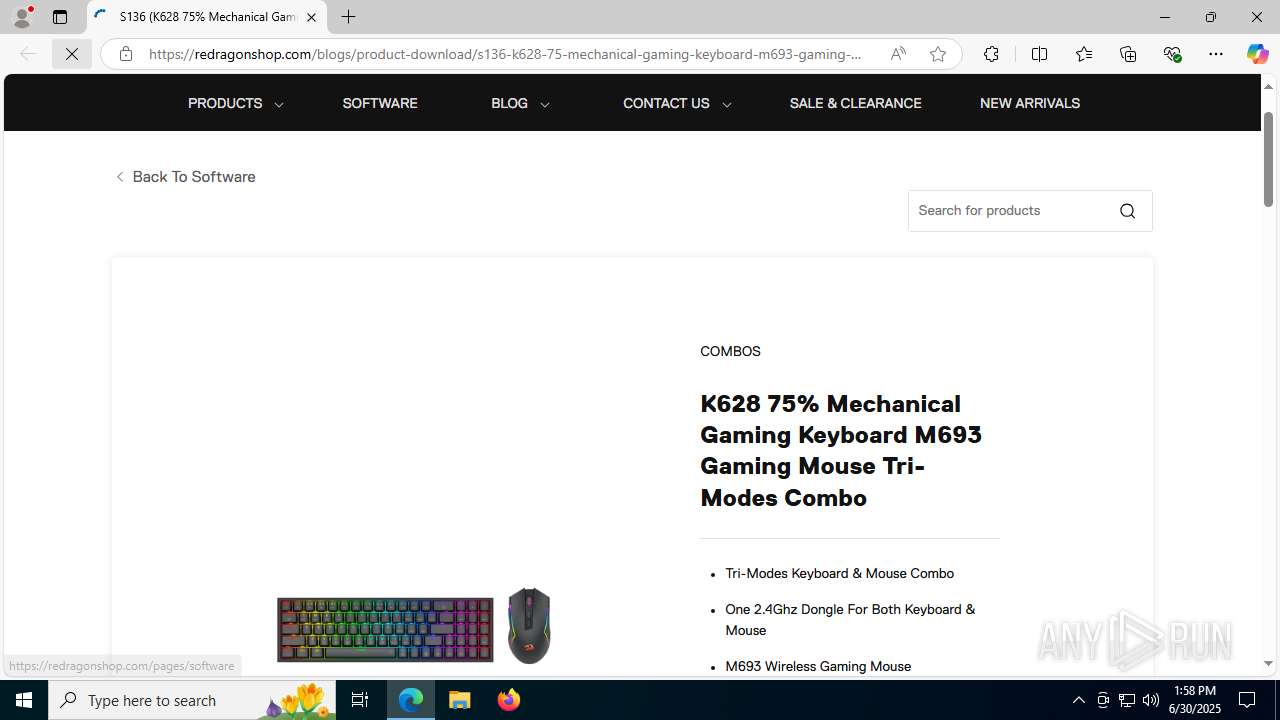Image resolution: width=1280 pixels, height=720 pixels.
Task: Expand the BLOG menu
Action: [520, 103]
